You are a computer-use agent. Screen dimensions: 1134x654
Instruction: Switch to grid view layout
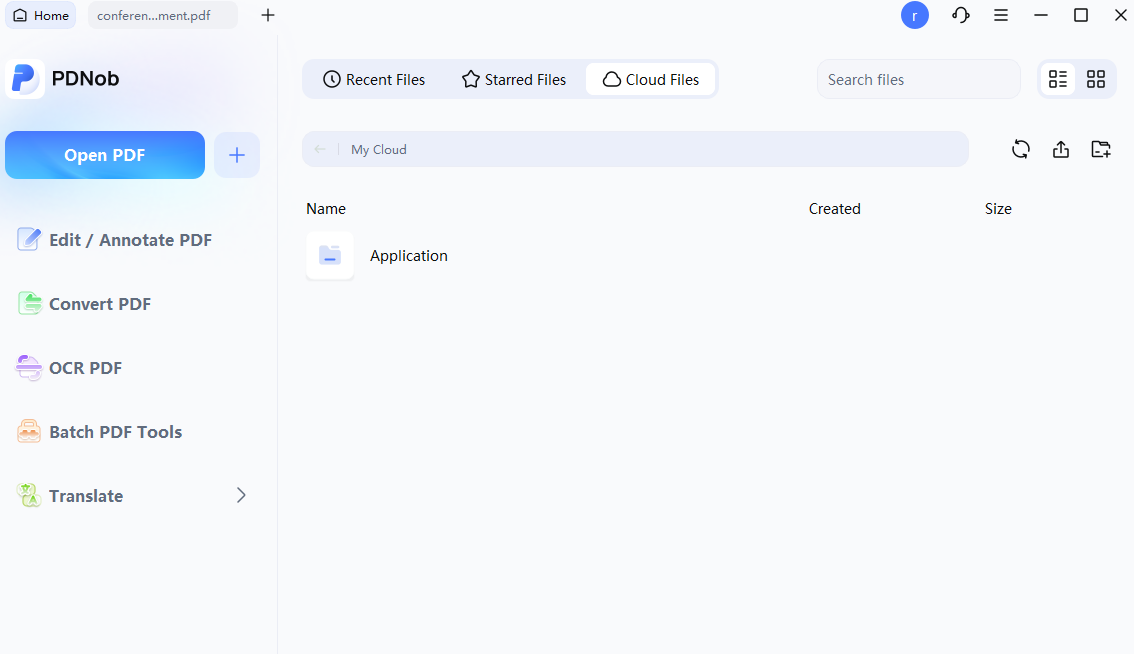(1096, 79)
